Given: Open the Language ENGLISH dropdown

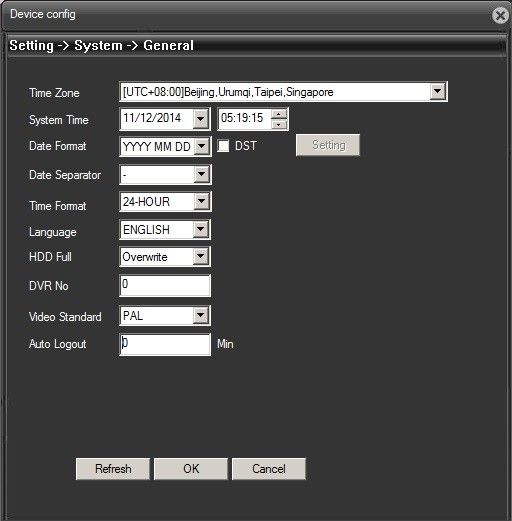Looking at the screenshot, I should coord(201,229).
